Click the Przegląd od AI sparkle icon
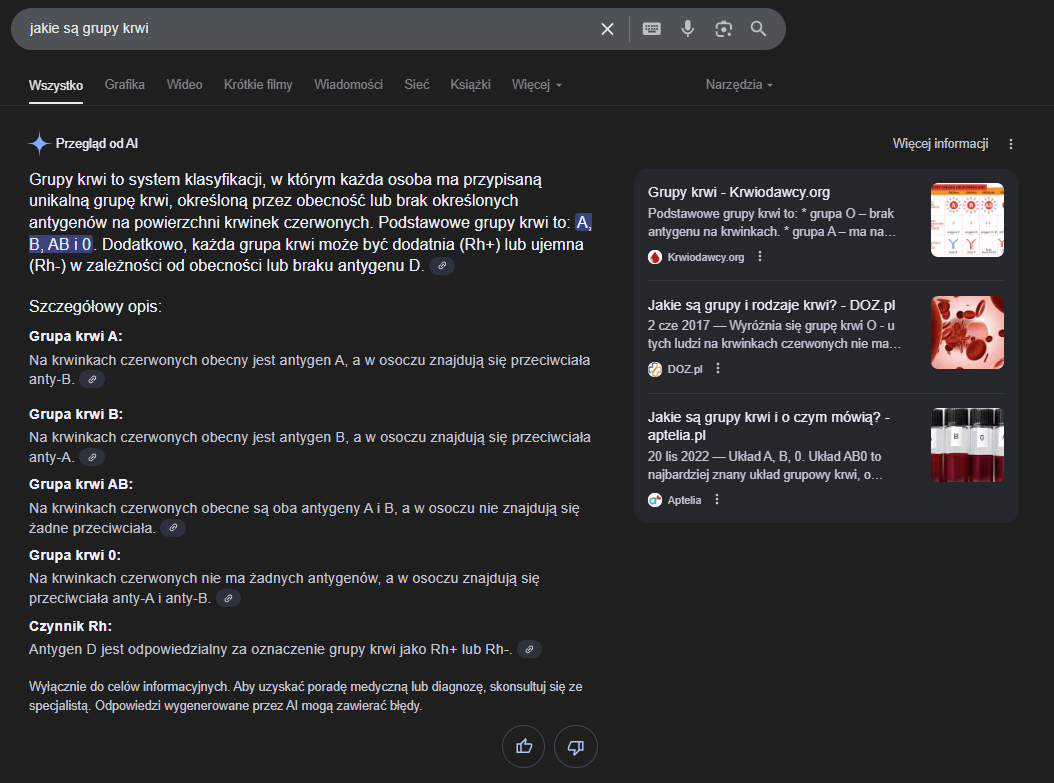1054x783 pixels. pyautogui.click(x=40, y=143)
